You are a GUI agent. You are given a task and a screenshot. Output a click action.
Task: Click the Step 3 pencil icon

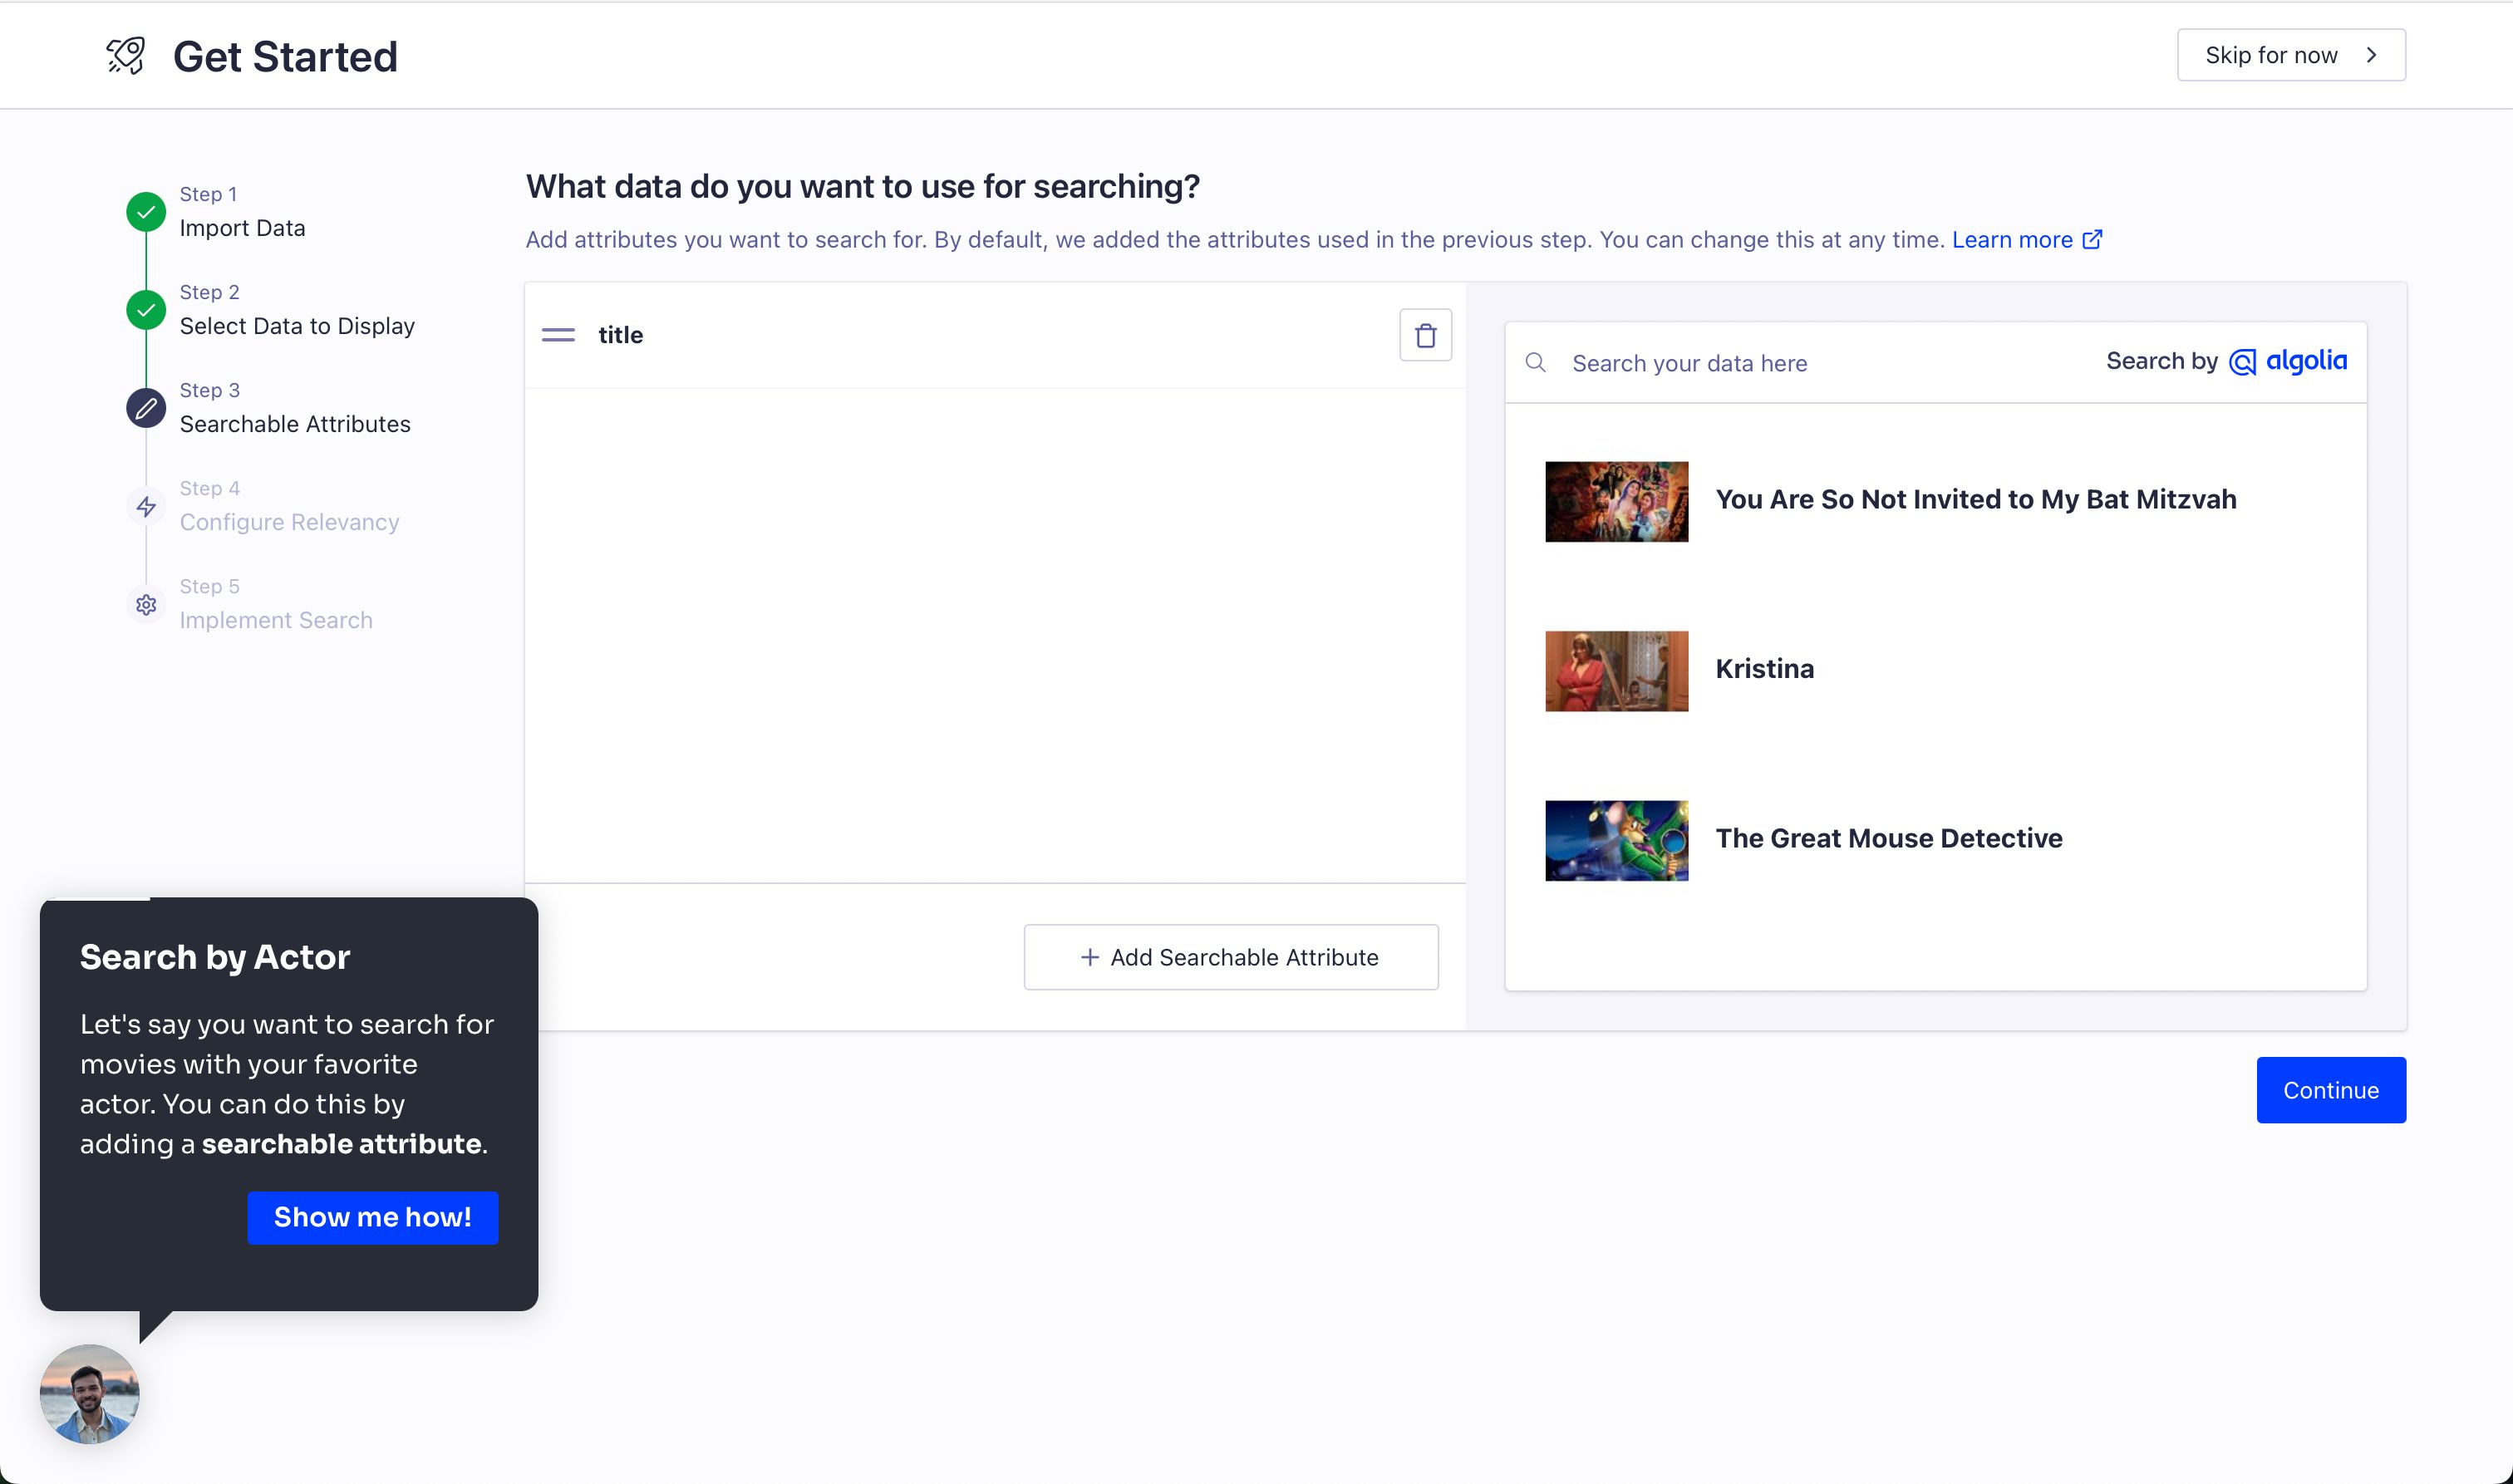coord(146,408)
